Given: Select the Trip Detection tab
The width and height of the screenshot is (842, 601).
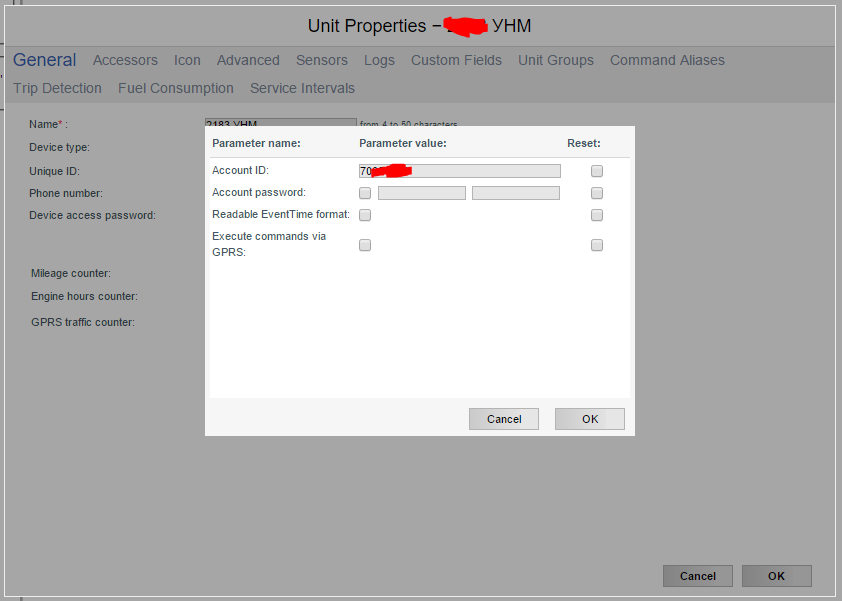Looking at the screenshot, I should click(58, 88).
